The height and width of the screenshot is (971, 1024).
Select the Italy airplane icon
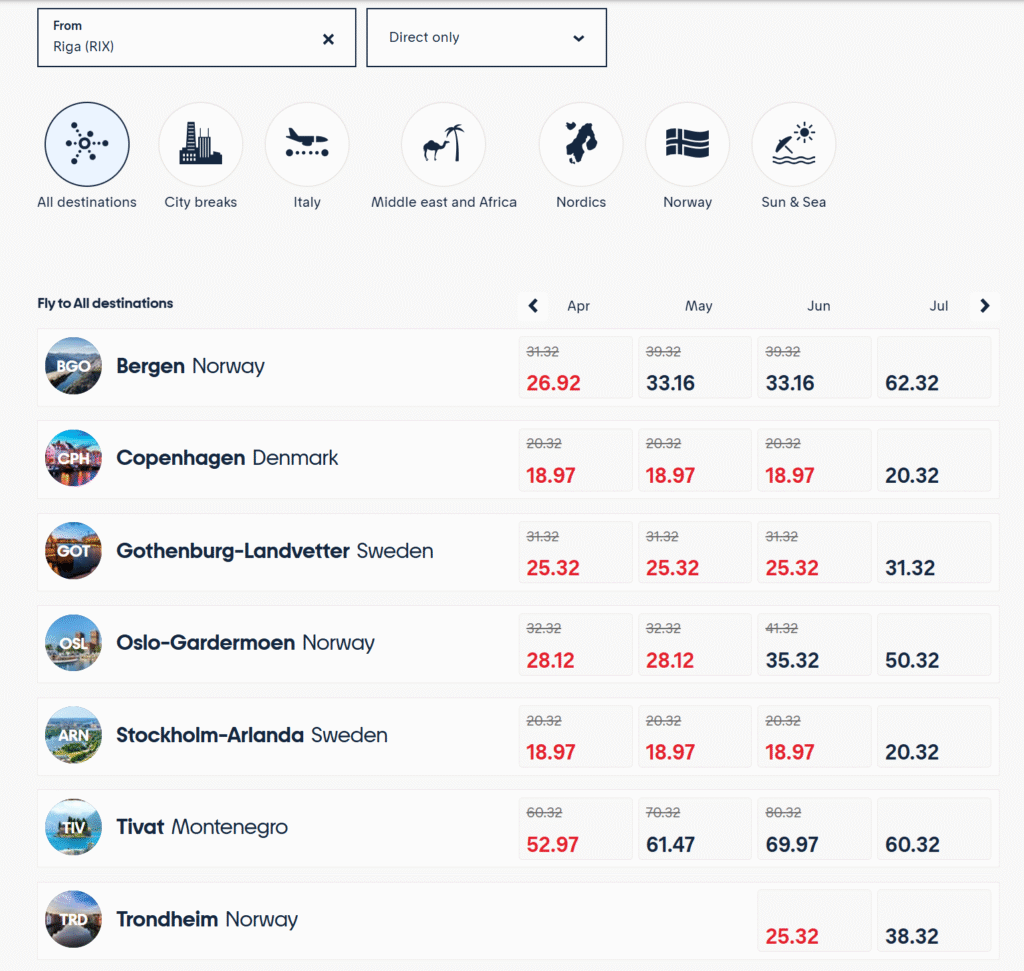pyautogui.click(x=307, y=145)
